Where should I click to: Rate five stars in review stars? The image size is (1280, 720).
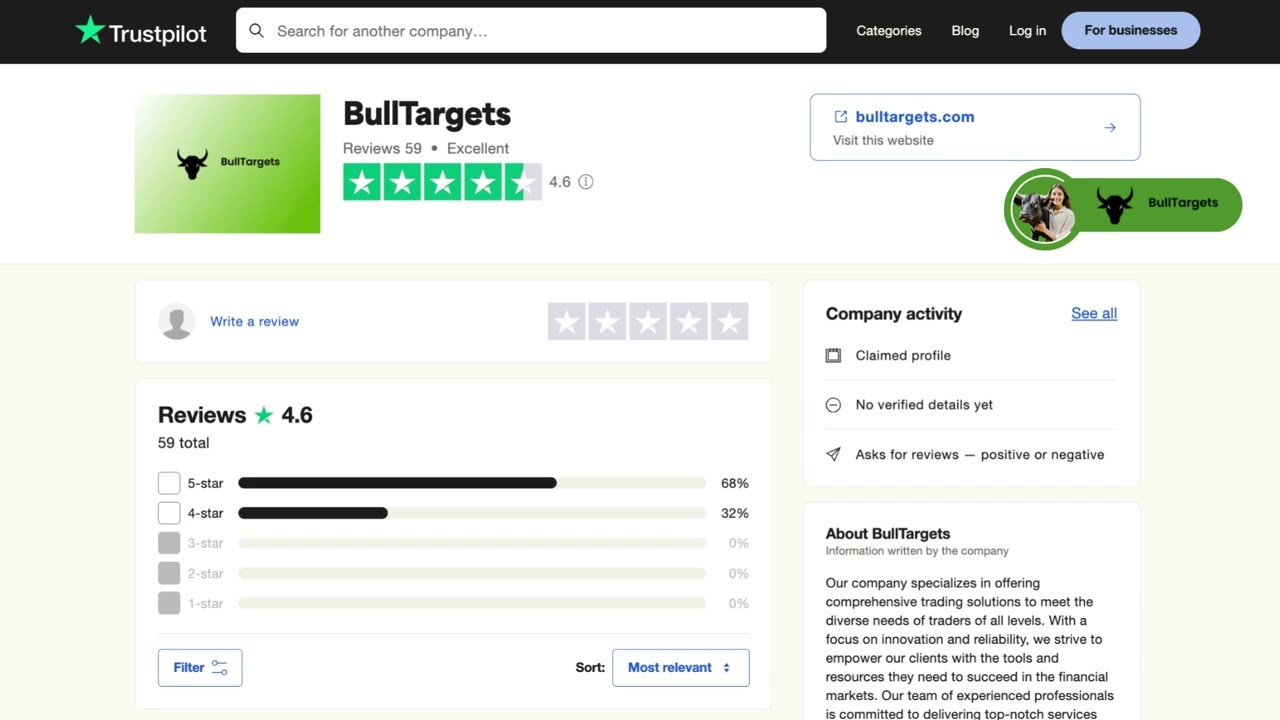(730, 322)
